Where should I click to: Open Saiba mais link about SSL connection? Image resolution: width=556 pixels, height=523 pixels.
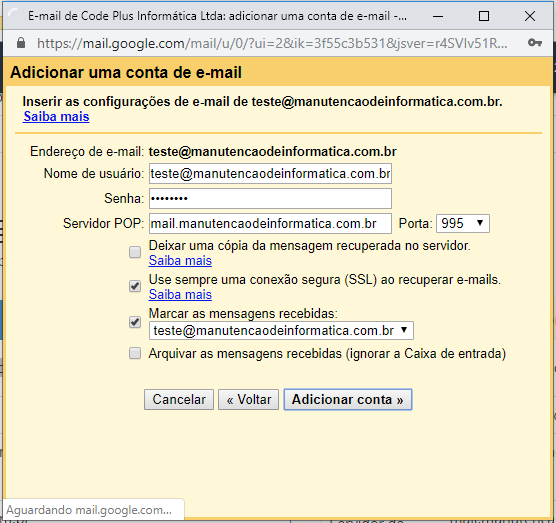180,295
